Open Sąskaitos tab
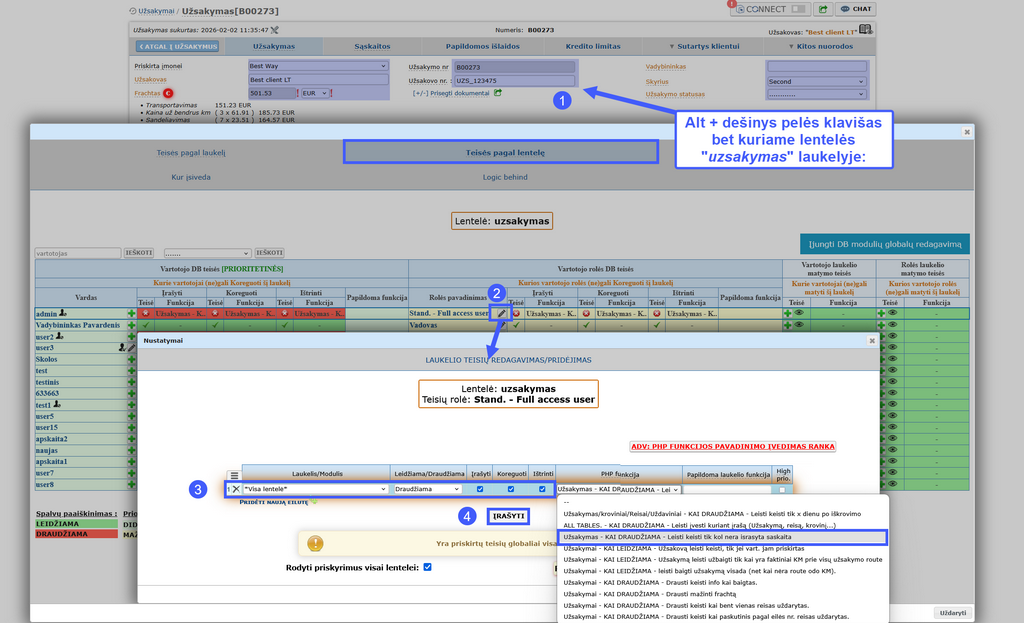 [x=372, y=46]
